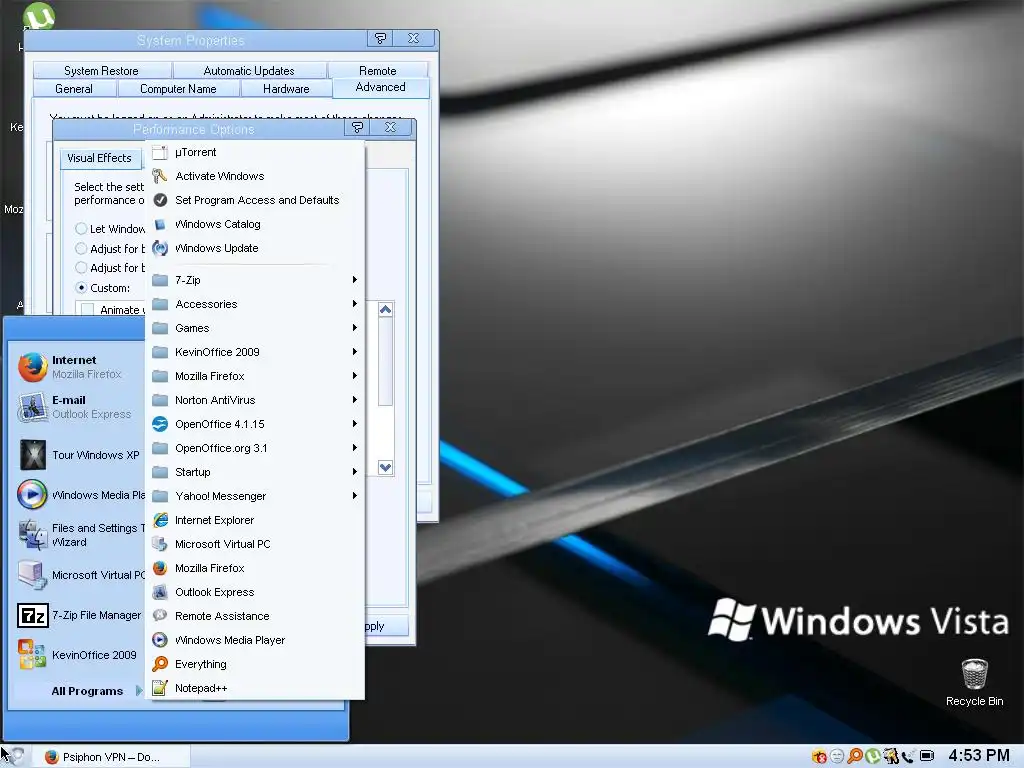Launch µTorrent from All Programs list
The image size is (1024, 768).
coord(255,152)
